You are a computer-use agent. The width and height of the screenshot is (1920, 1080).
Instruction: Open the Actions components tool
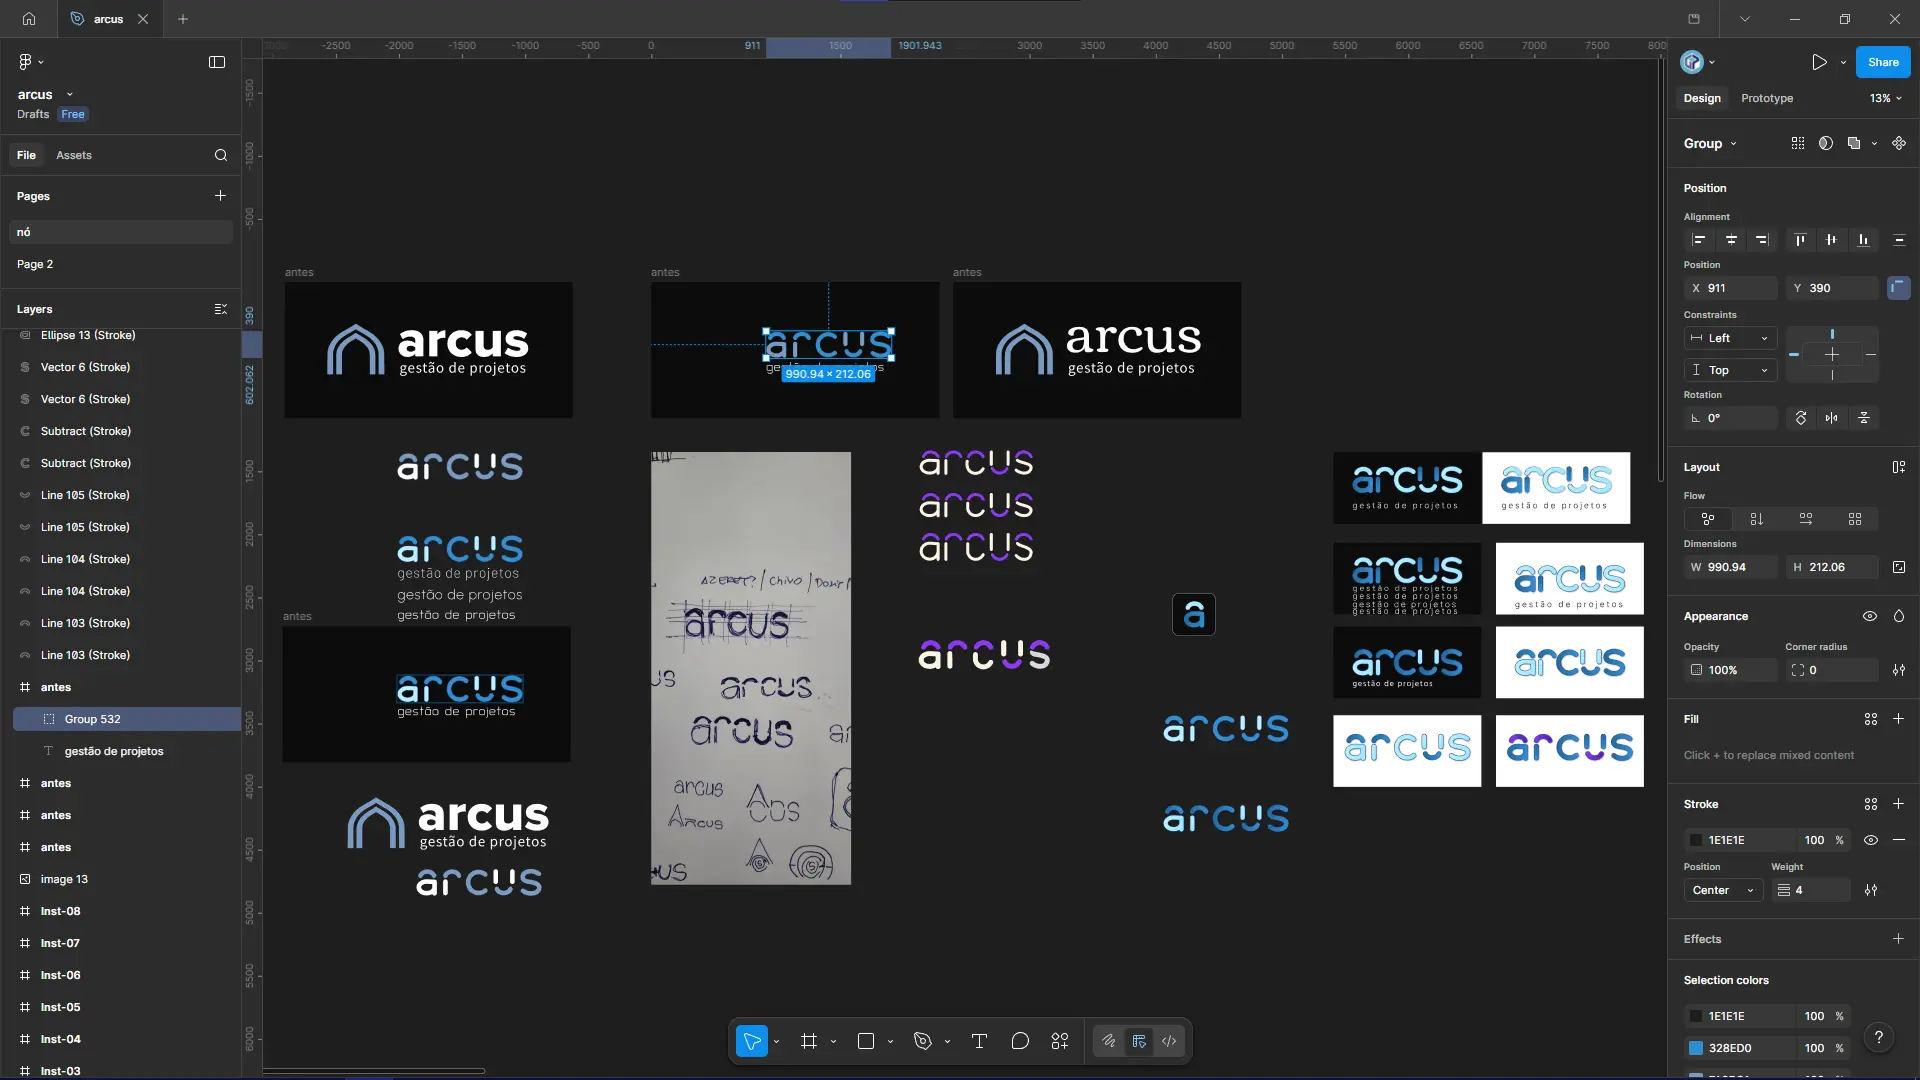click(x=1060, y=1041)
